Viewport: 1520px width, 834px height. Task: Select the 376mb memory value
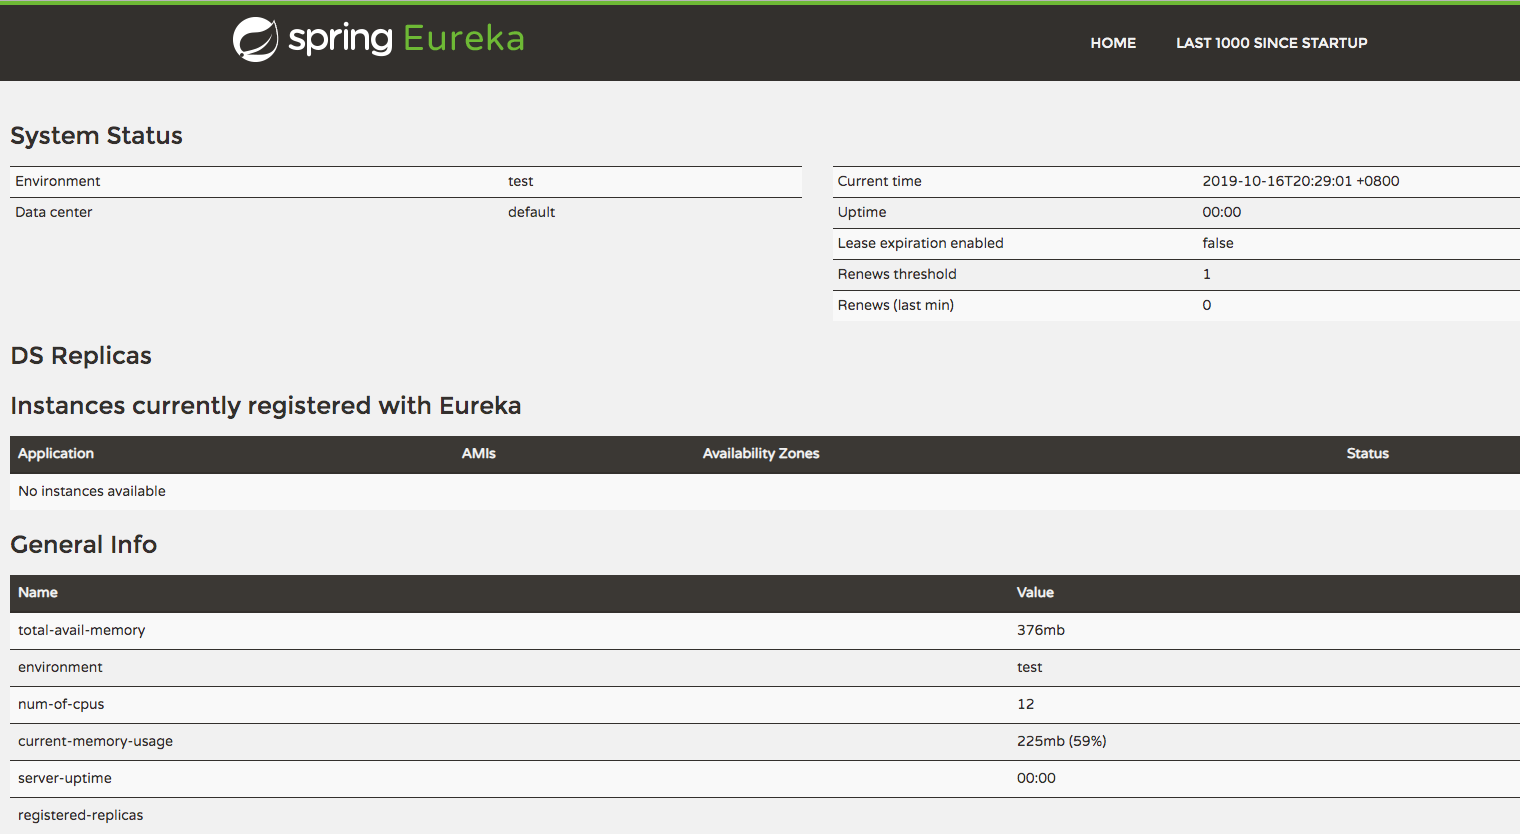pyautogui.click(x=1040, y=630)
